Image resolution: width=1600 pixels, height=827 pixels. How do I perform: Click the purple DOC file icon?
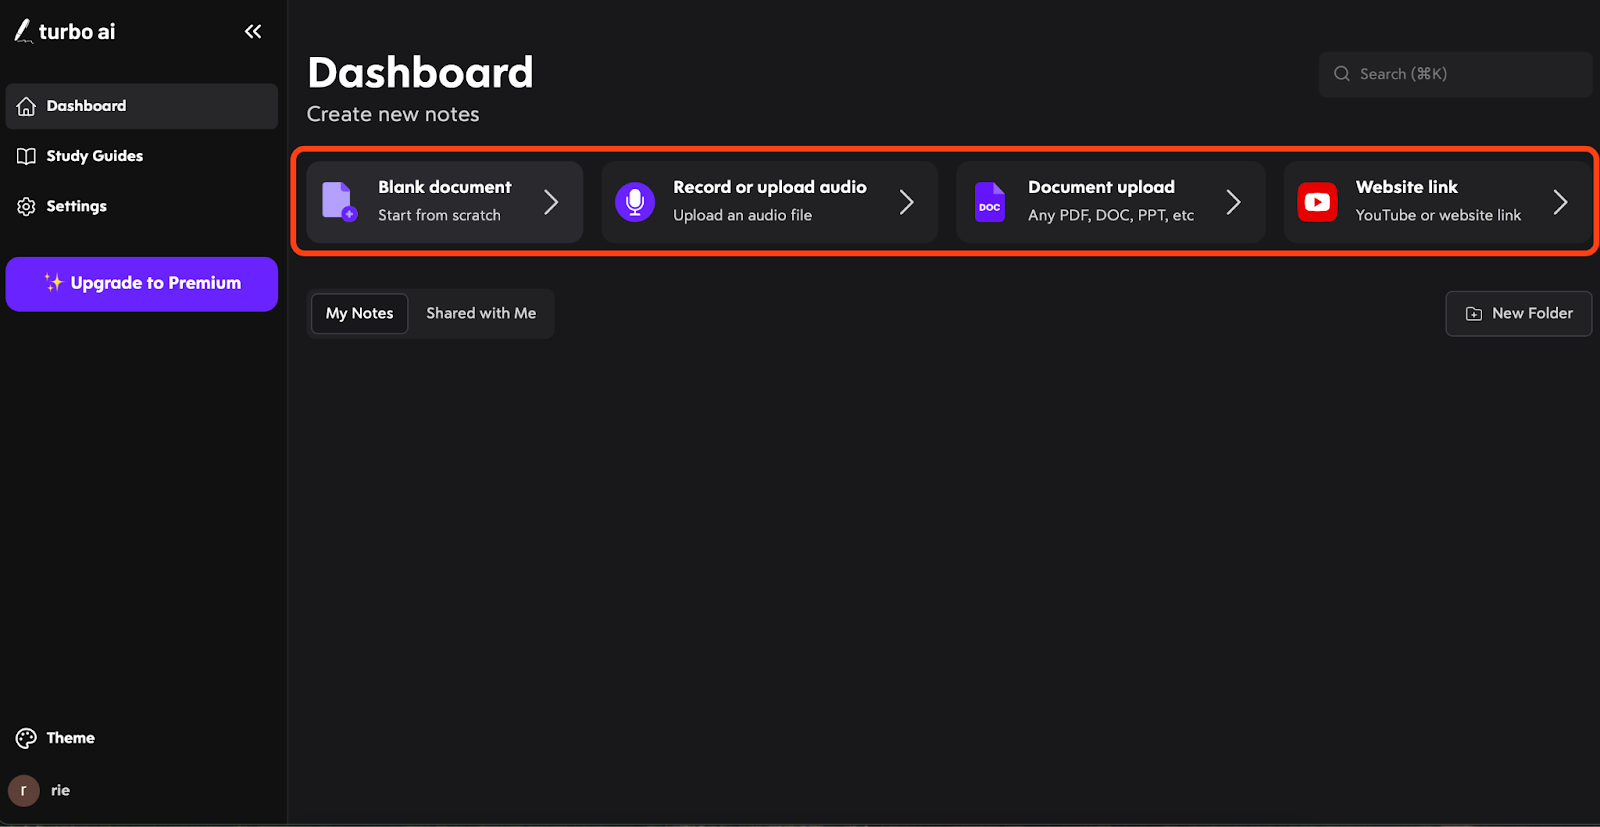pos(990,202)
